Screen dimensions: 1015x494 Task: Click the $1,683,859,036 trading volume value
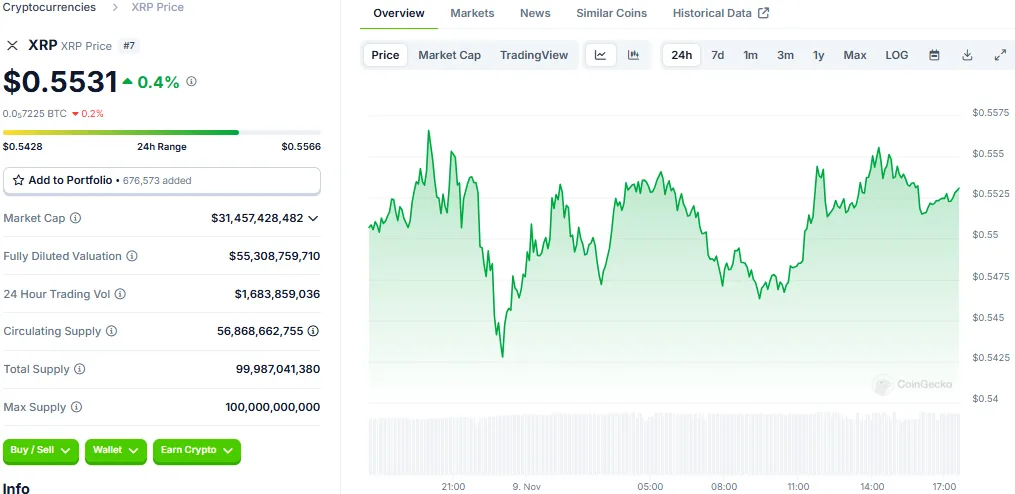click(x=277, y=294)
